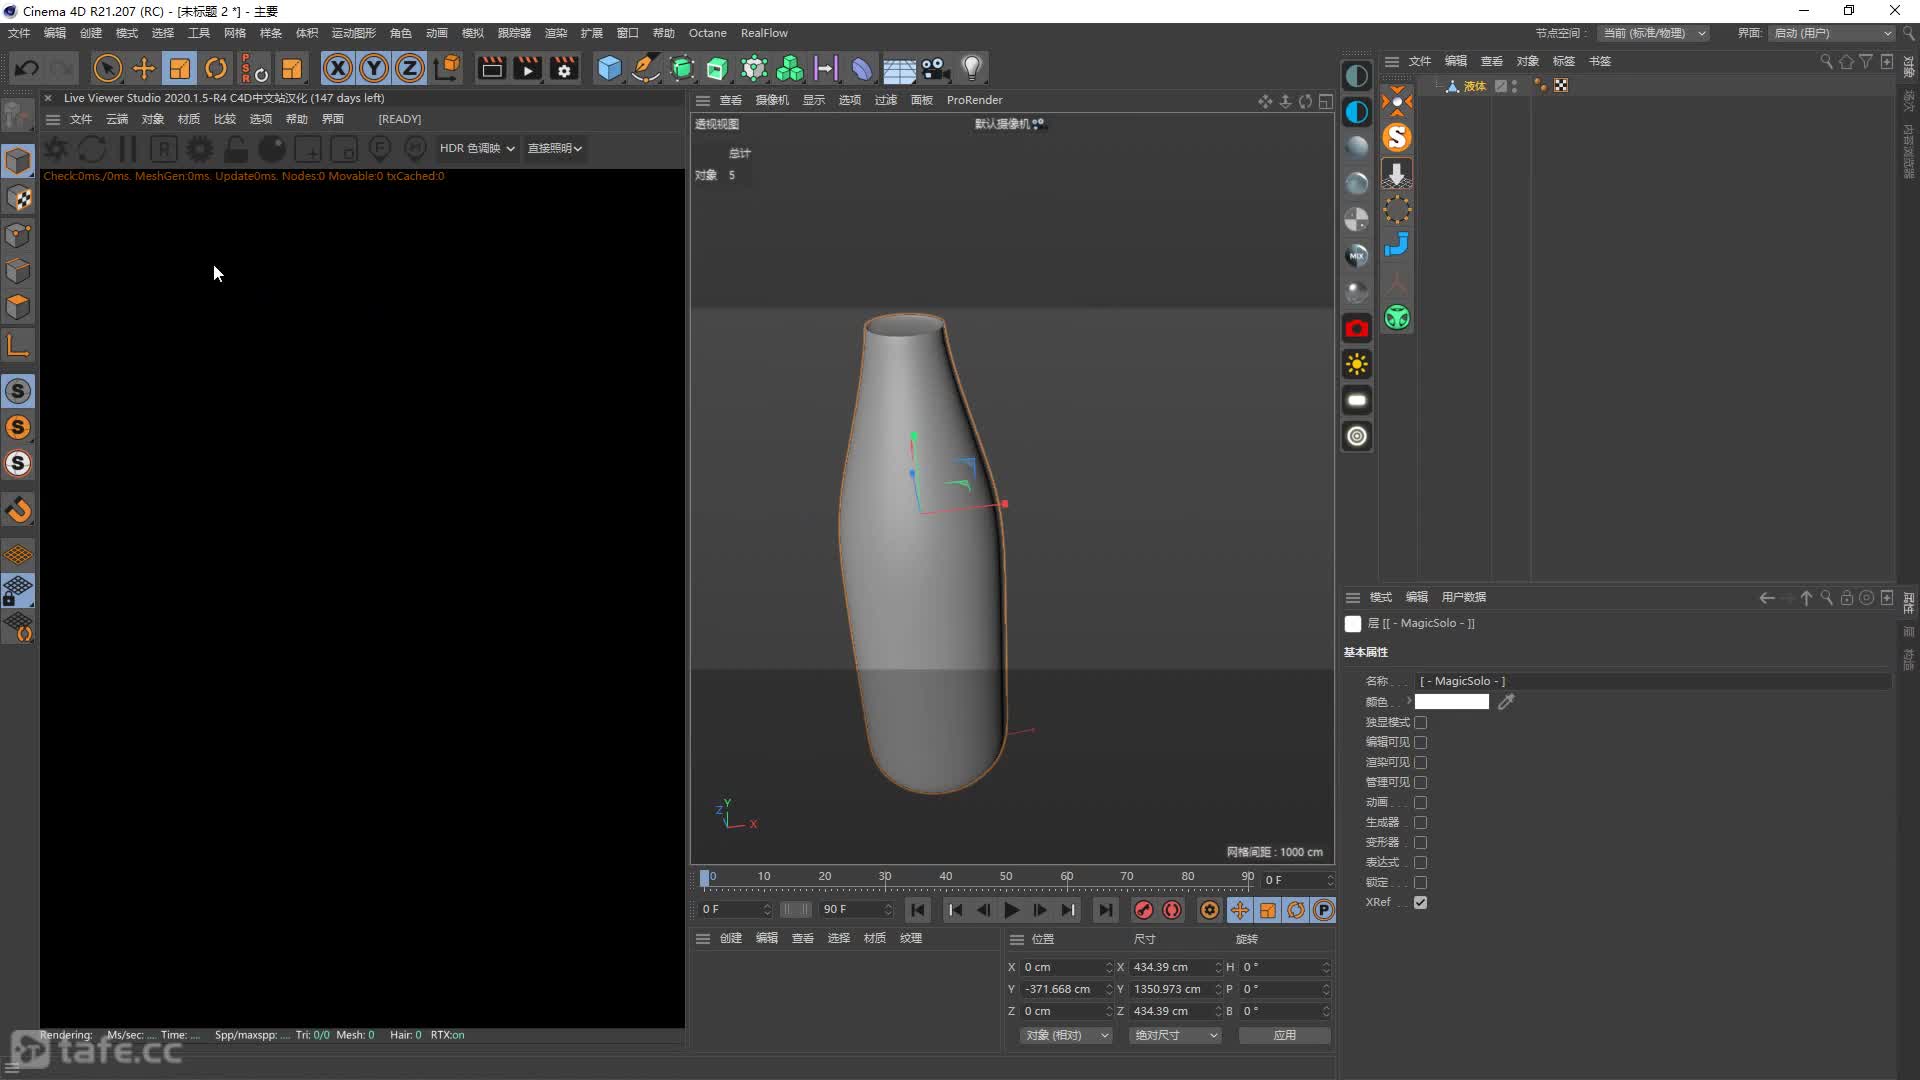Open the material manager 创建 menu
The image size is (1920, 1080).
pyautogui.click(x=731, y=938)
